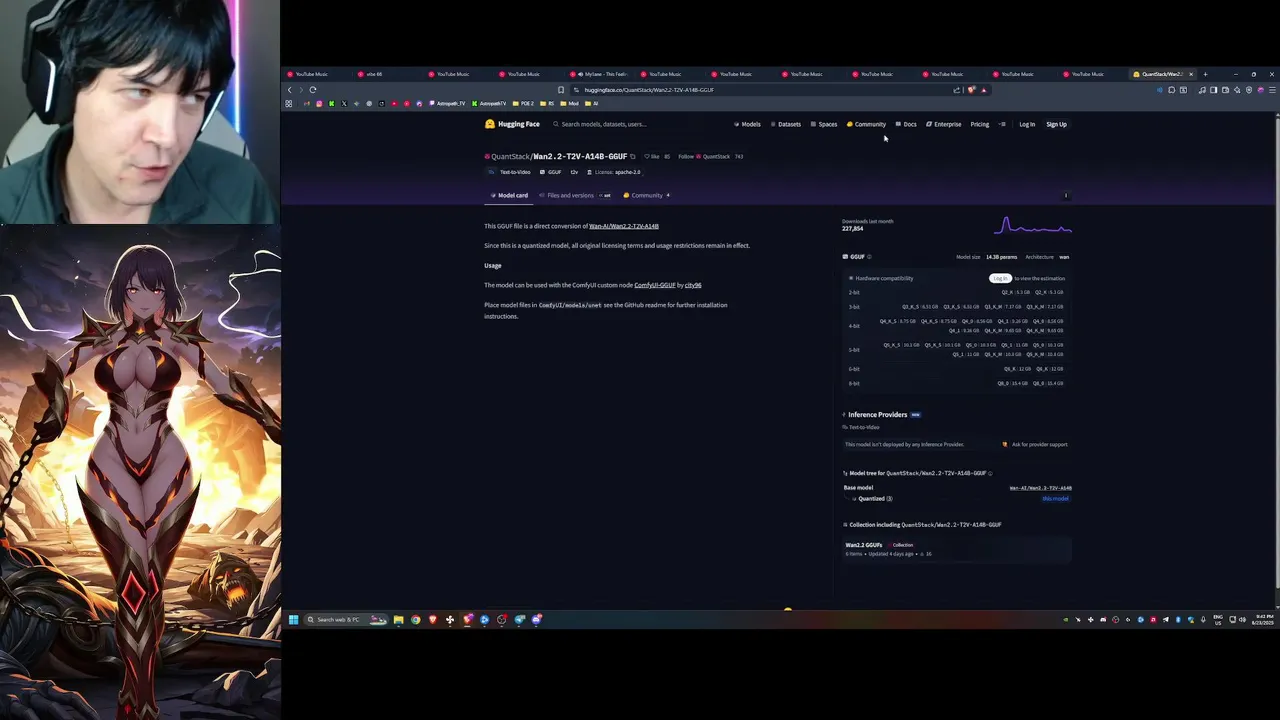Open the city96 author link
The image size is (1280, 720).
[x=692, y=285]
